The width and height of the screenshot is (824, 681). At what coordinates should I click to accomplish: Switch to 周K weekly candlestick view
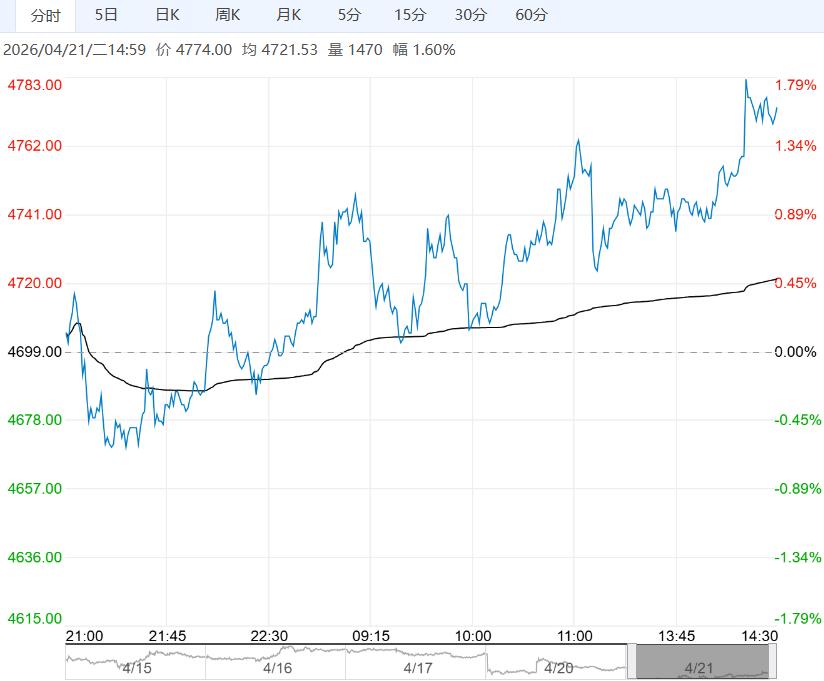(228, 15)
